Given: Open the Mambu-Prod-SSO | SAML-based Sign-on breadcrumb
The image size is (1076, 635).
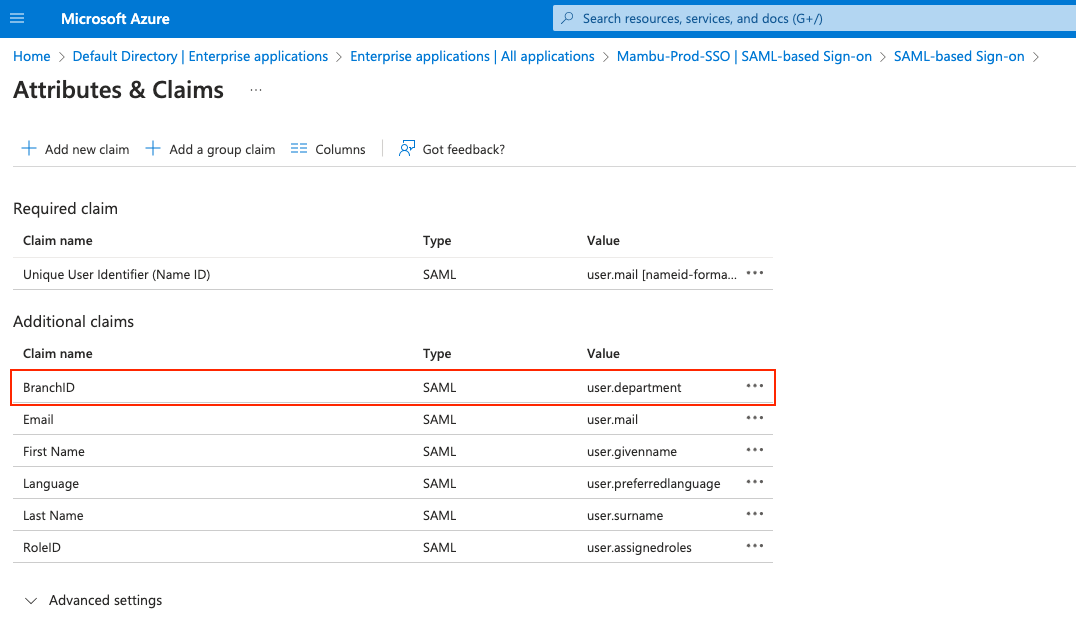Looking at the screenshot, I should click(744, 56).
